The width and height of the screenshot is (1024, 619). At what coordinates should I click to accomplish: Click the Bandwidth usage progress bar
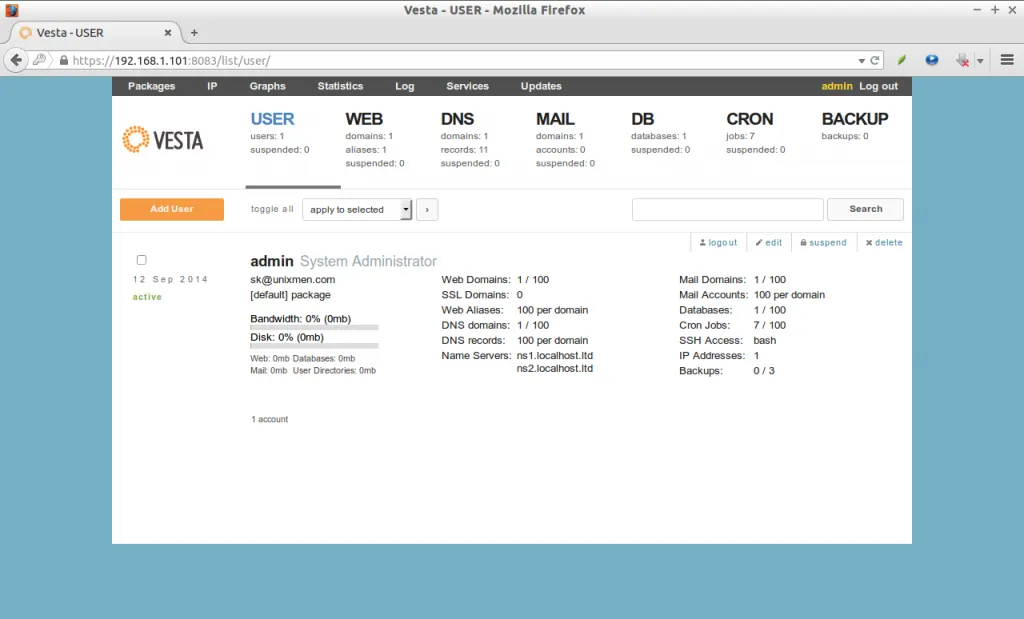click(x=314, y=327)
